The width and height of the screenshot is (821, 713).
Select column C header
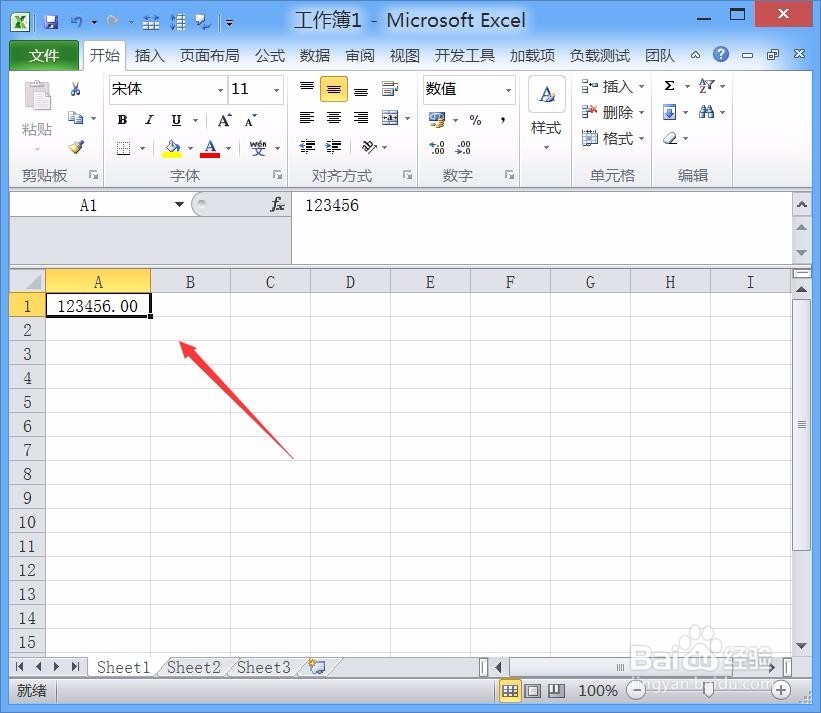tap(270, 282)
